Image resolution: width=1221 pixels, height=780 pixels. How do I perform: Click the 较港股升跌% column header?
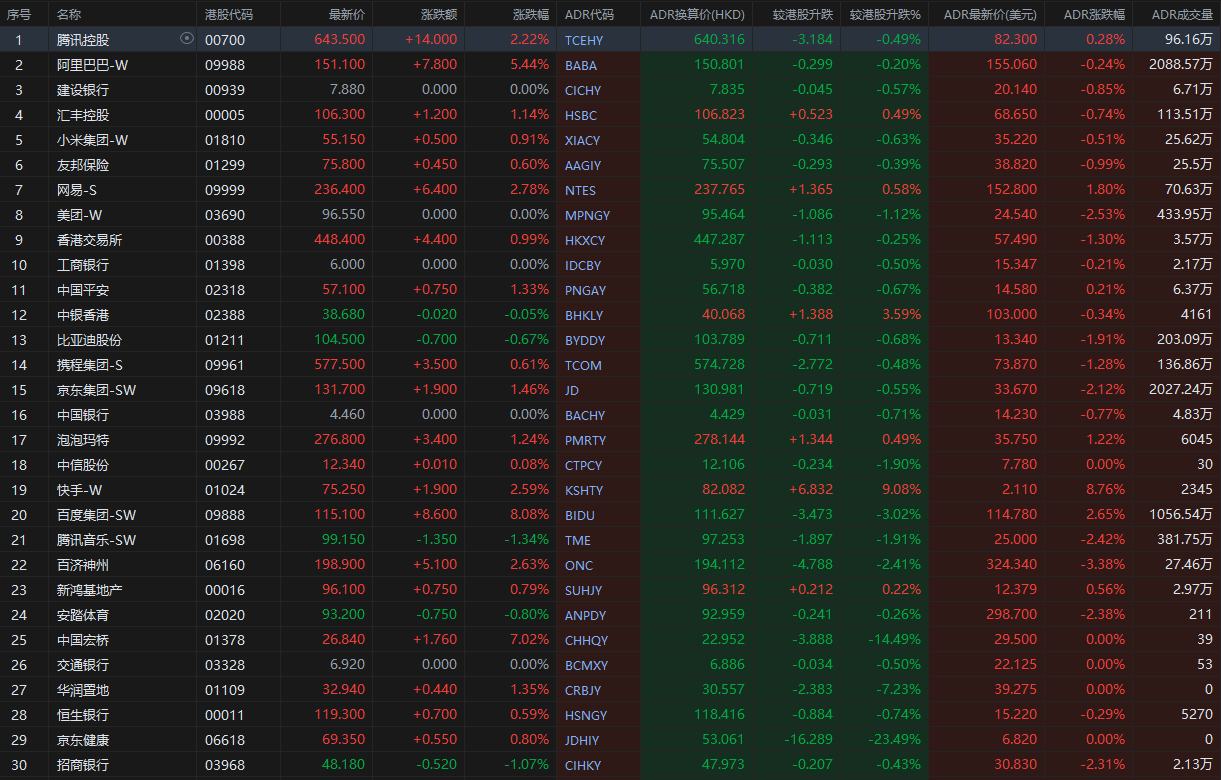click(x=885, y=15)
